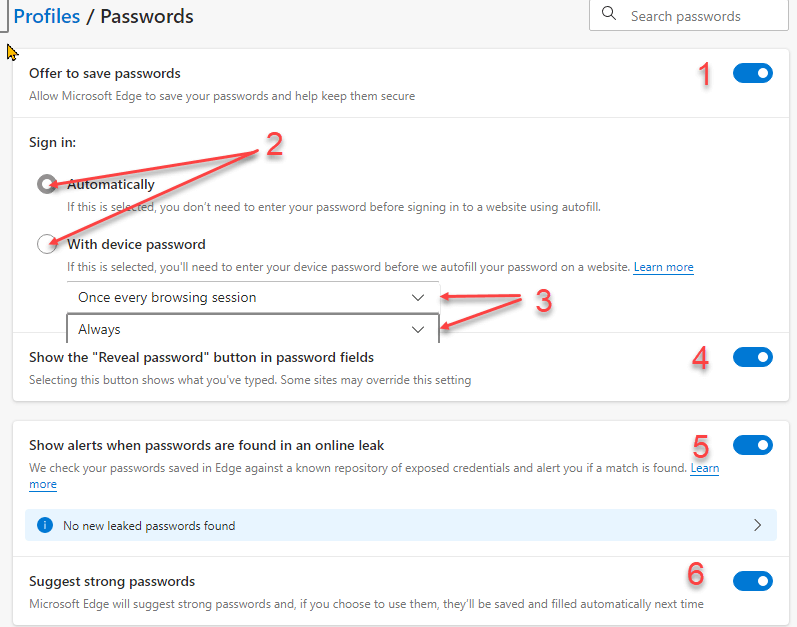This screenshot has width=797, height=627.
Task: Open Learn more link for device password
Action: [x=663, y=267]
